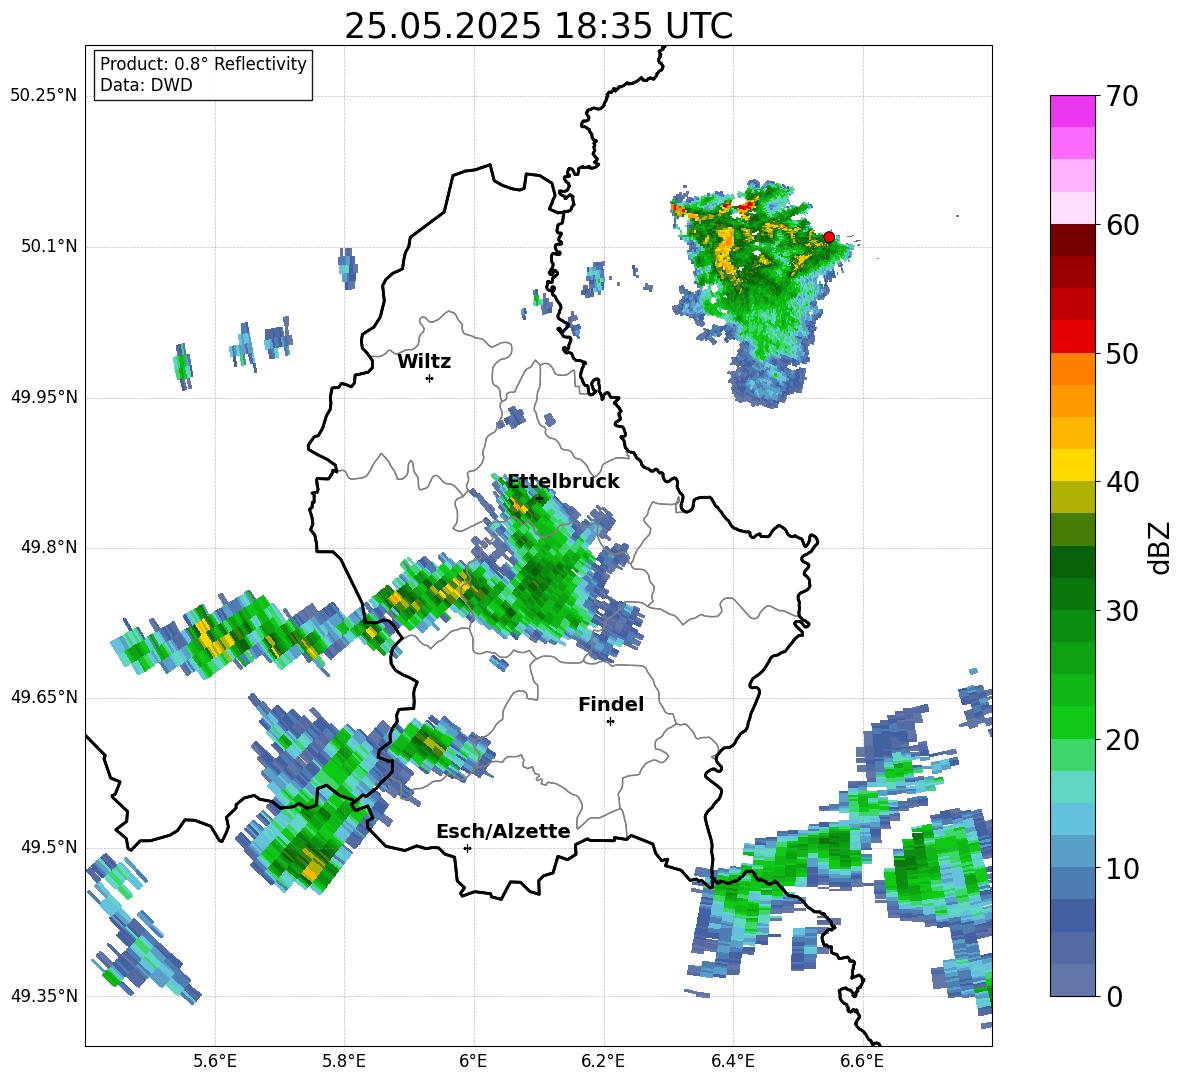This screenshot has width=1184, height=1081.
Task: Pick the orange swatch just below 50
Action: [1072, 369]
